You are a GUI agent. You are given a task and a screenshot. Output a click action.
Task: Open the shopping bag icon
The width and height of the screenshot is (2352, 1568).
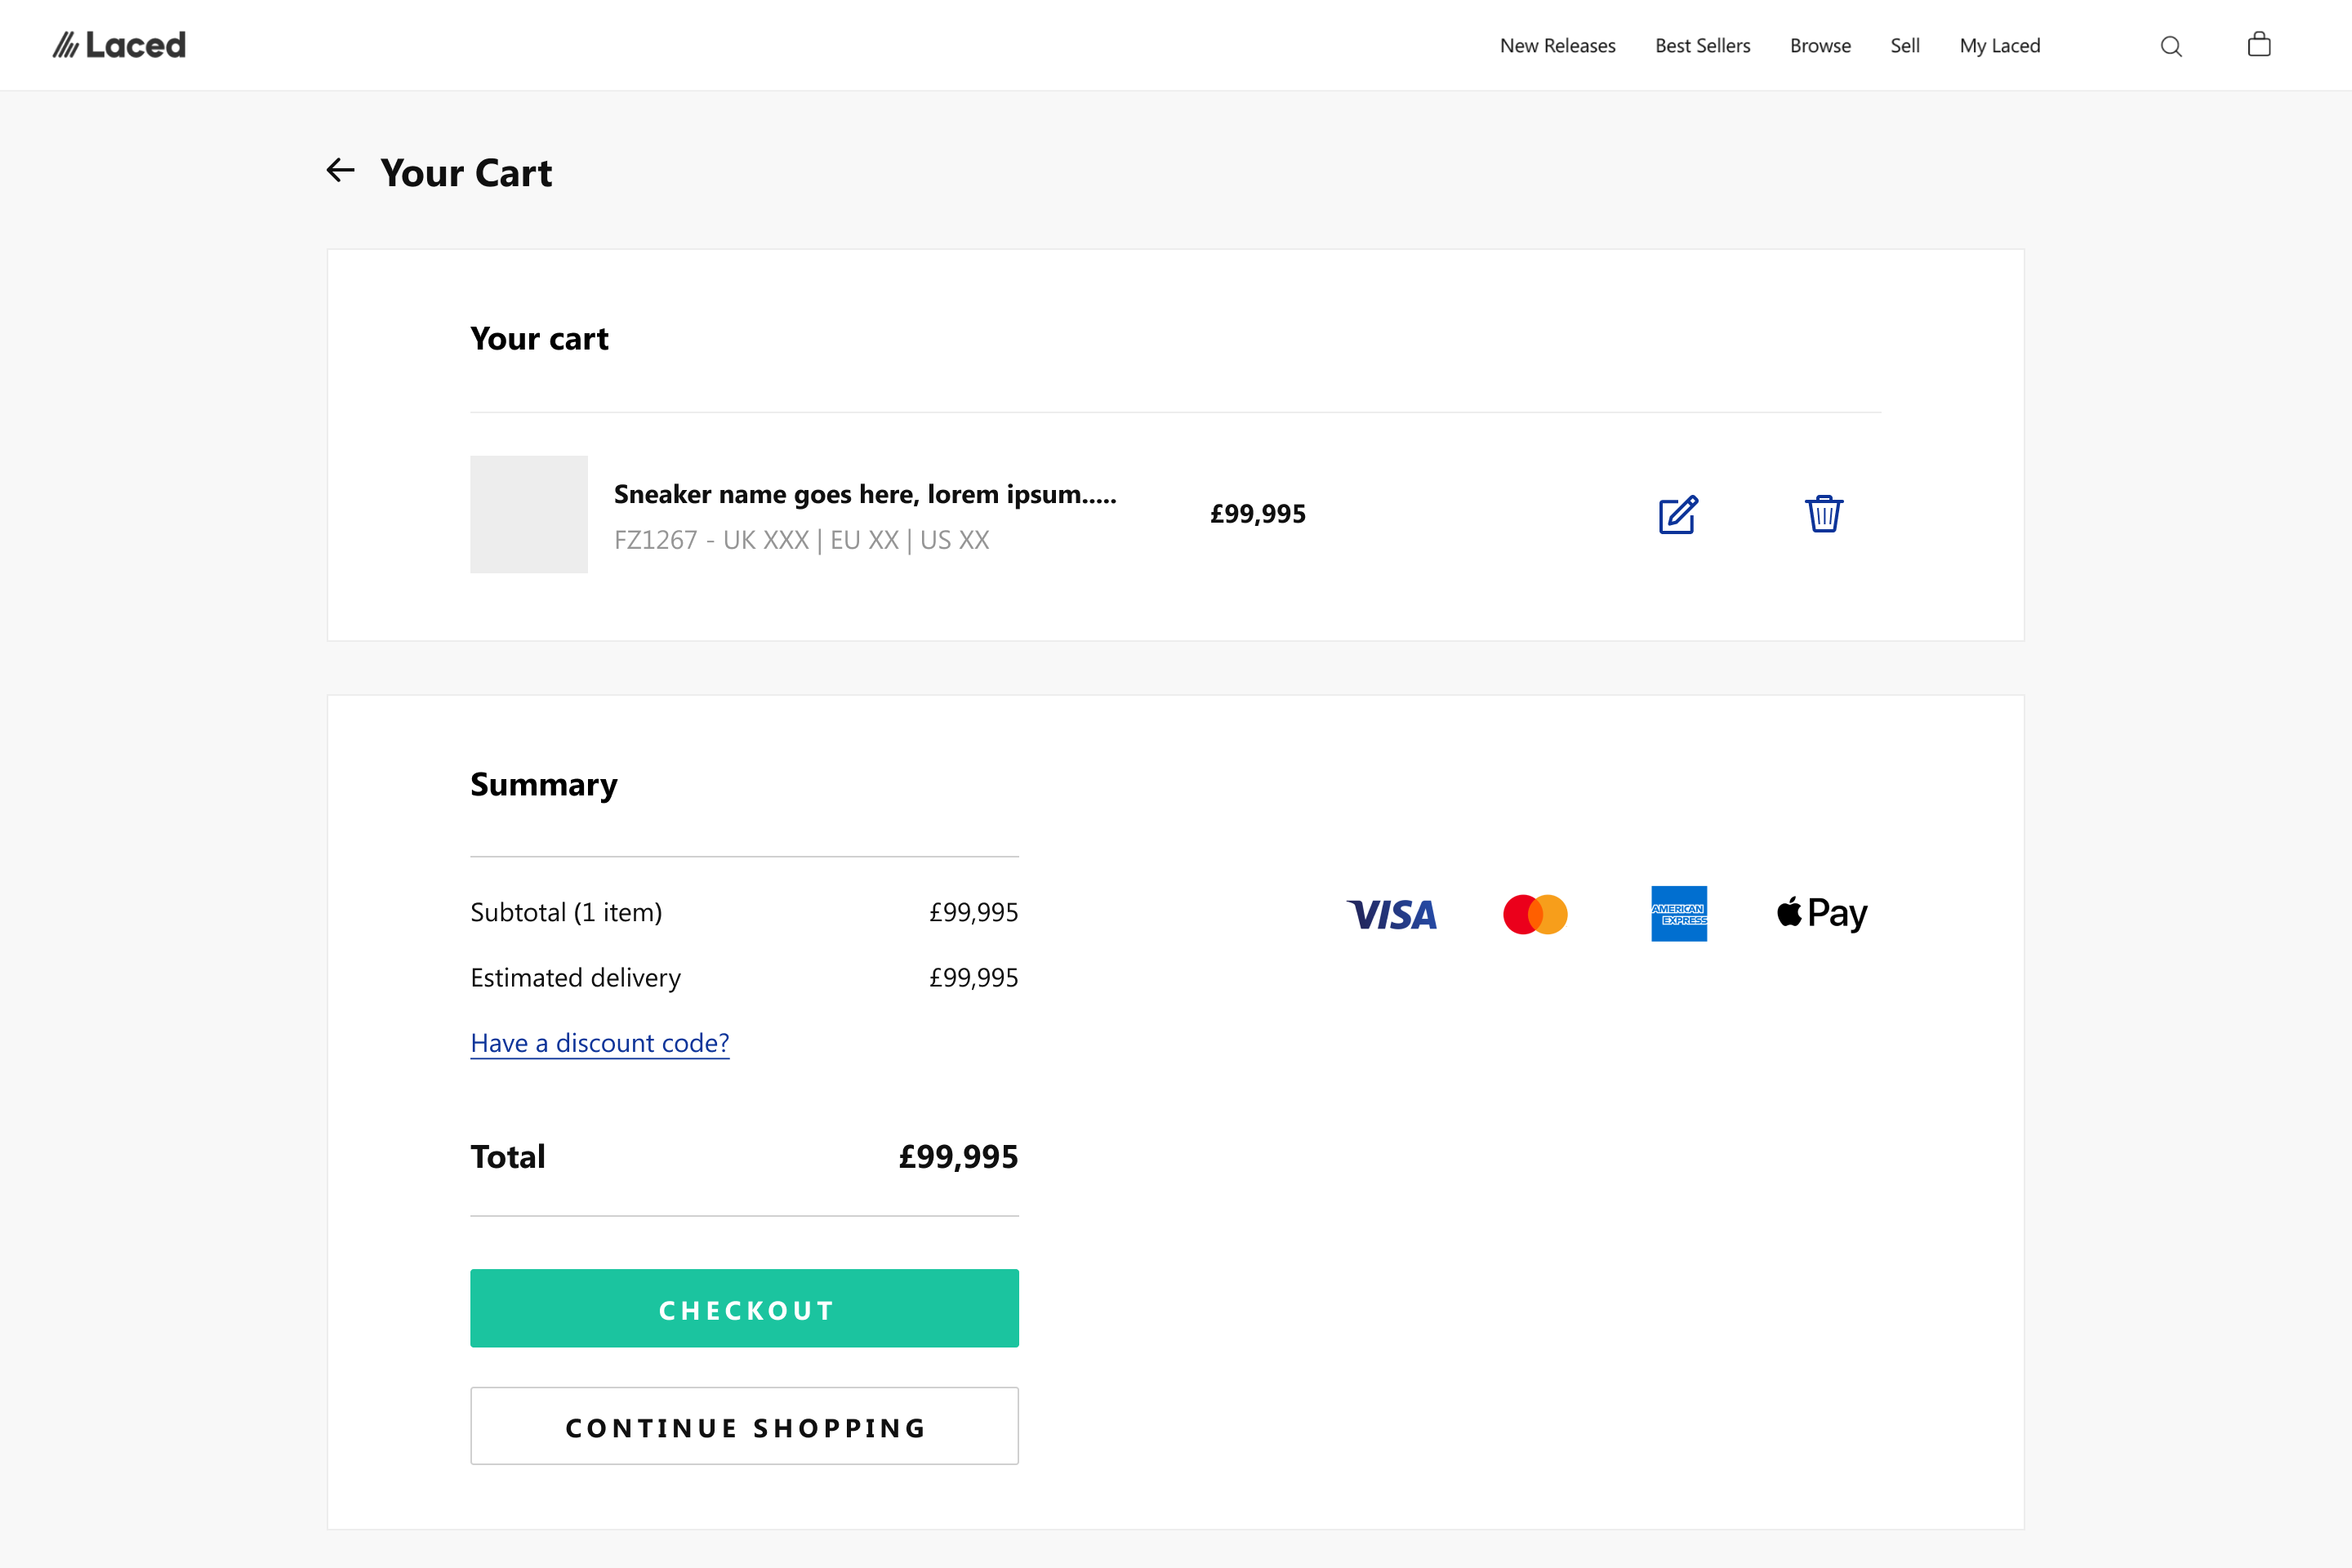(x=2259, y=44)
